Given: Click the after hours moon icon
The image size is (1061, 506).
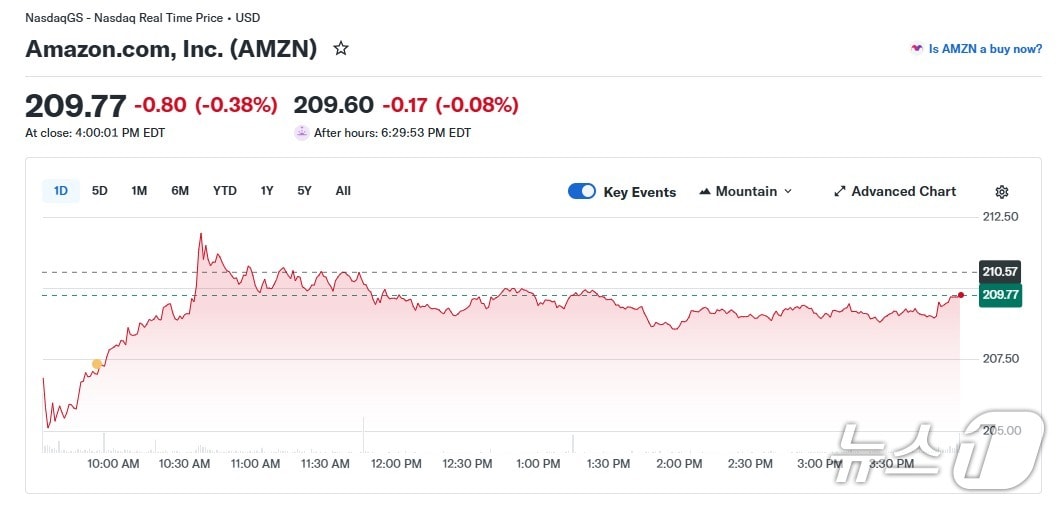Looking at the screenshot, I should pyautogui.click(x=301, y=132).
